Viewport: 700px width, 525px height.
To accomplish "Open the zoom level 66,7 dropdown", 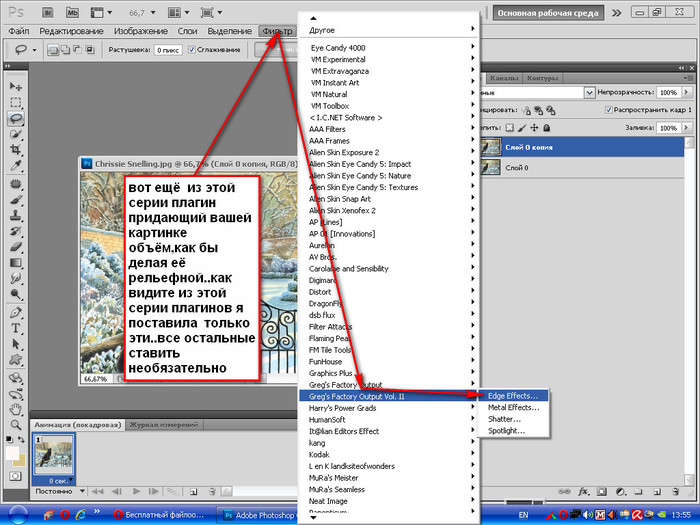I will coord(153,13).
